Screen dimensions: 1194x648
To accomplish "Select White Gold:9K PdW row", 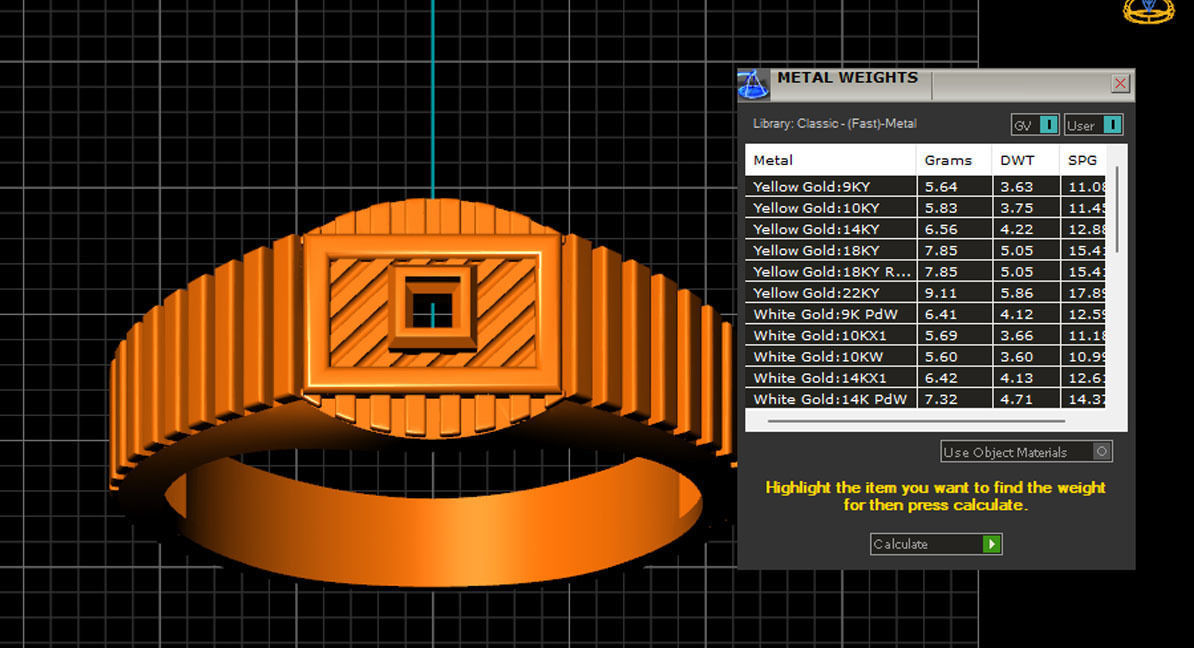I will tap(925, 314).
